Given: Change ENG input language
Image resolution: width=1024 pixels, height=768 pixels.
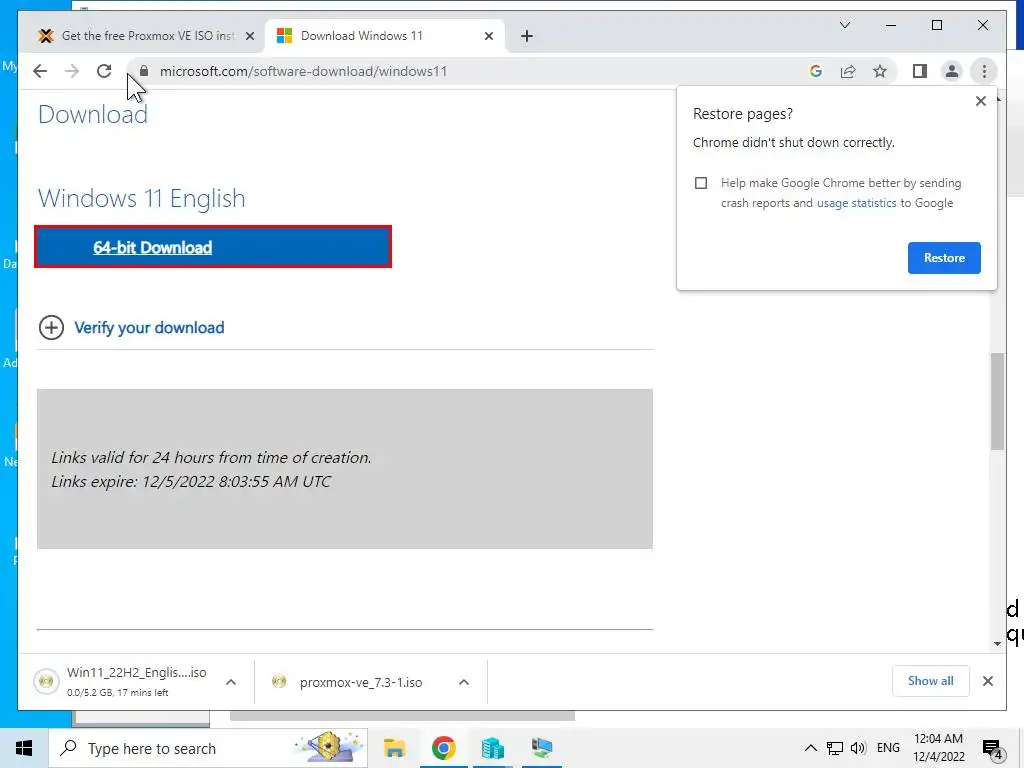Looking at the screenshot, I should tap(888, 748).
